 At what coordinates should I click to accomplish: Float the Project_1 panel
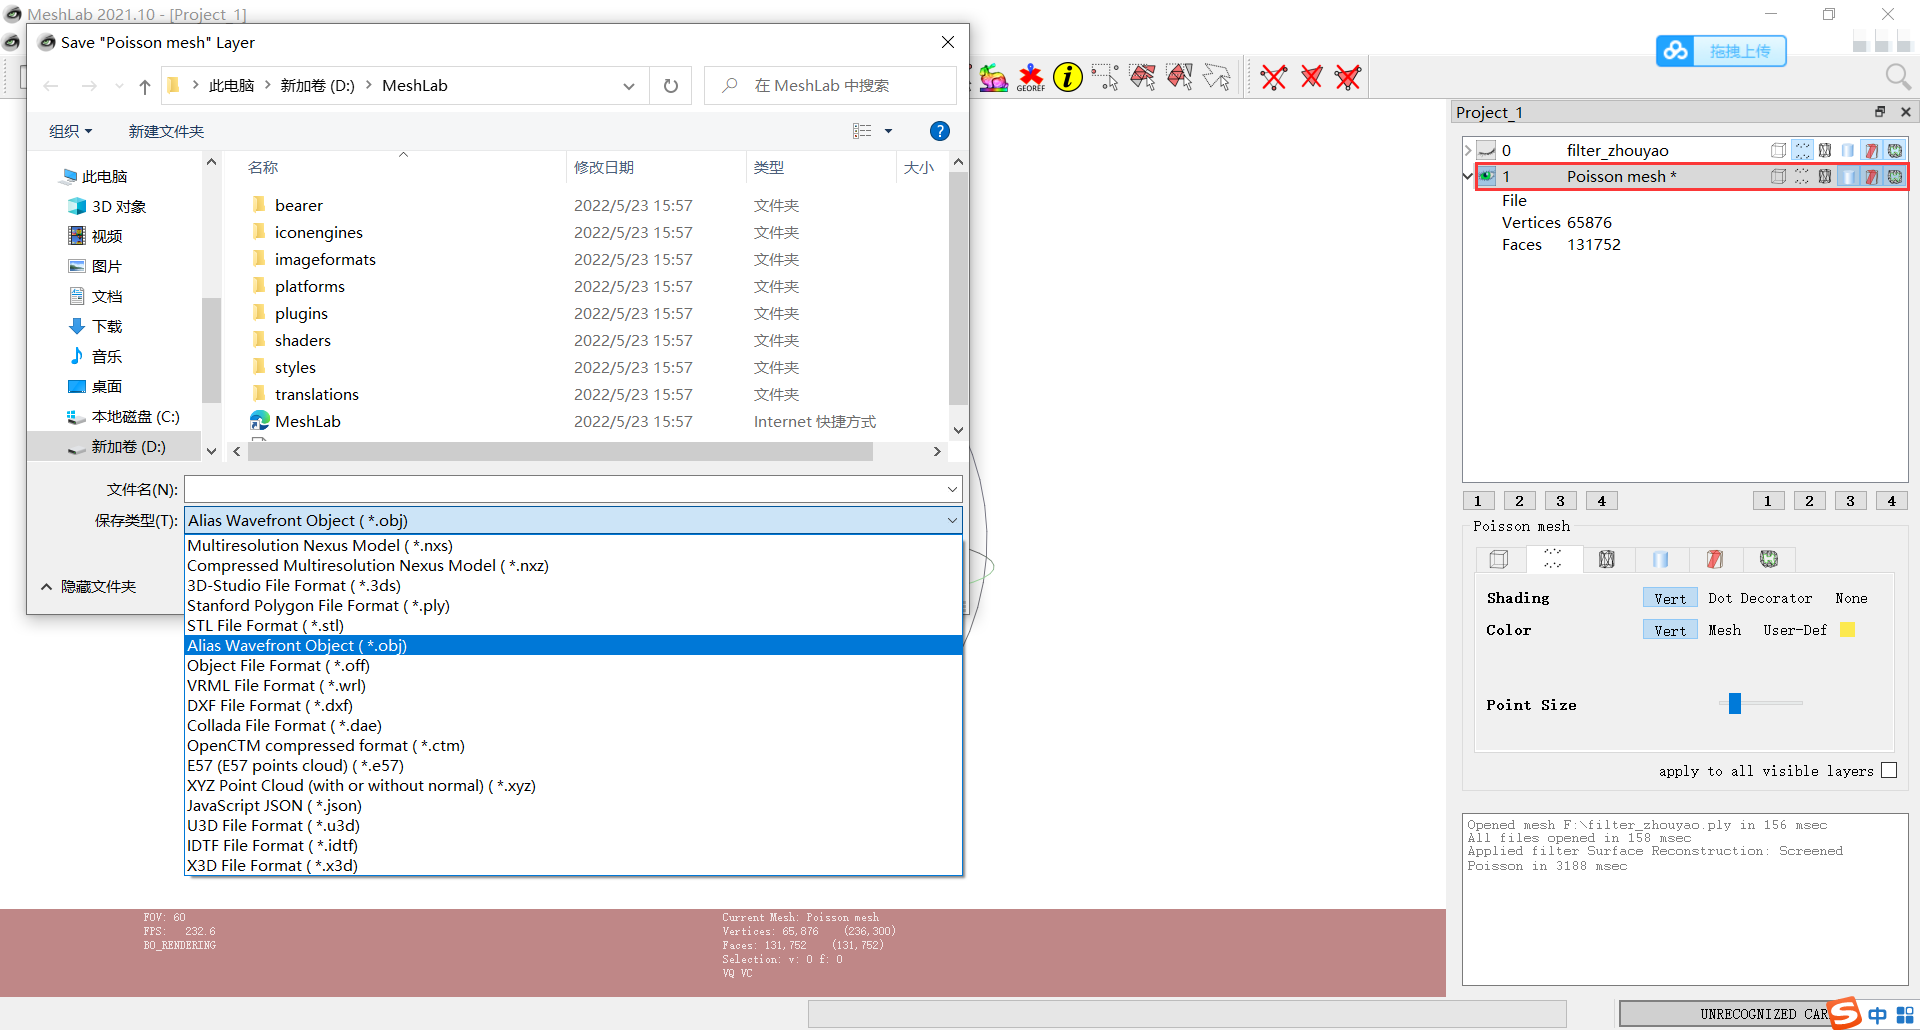click(1880, 112)
